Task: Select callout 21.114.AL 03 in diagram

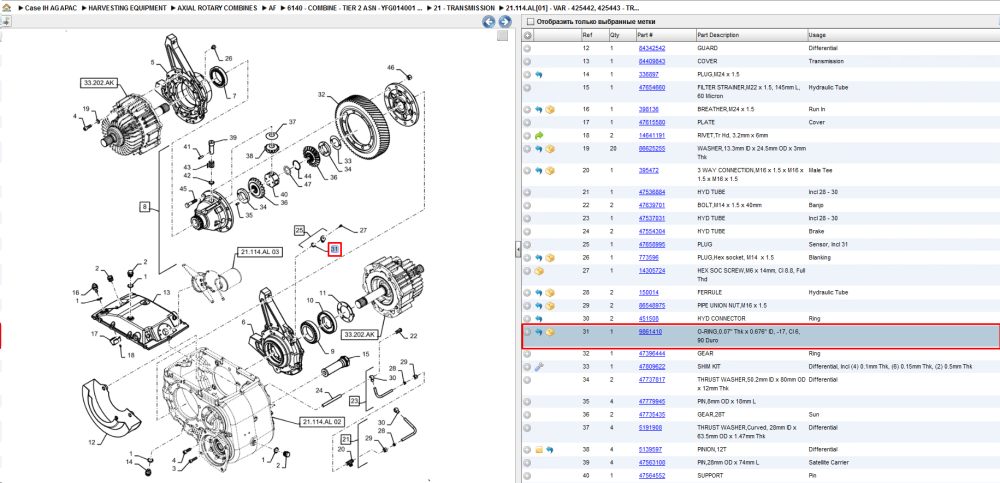Action: [259, 252]
